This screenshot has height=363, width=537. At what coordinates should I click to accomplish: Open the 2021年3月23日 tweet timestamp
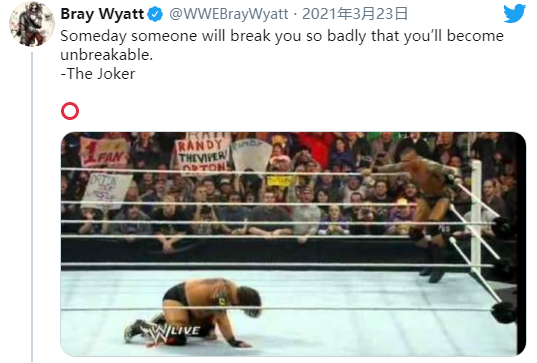pyautogui.click(x=354, y=14)
